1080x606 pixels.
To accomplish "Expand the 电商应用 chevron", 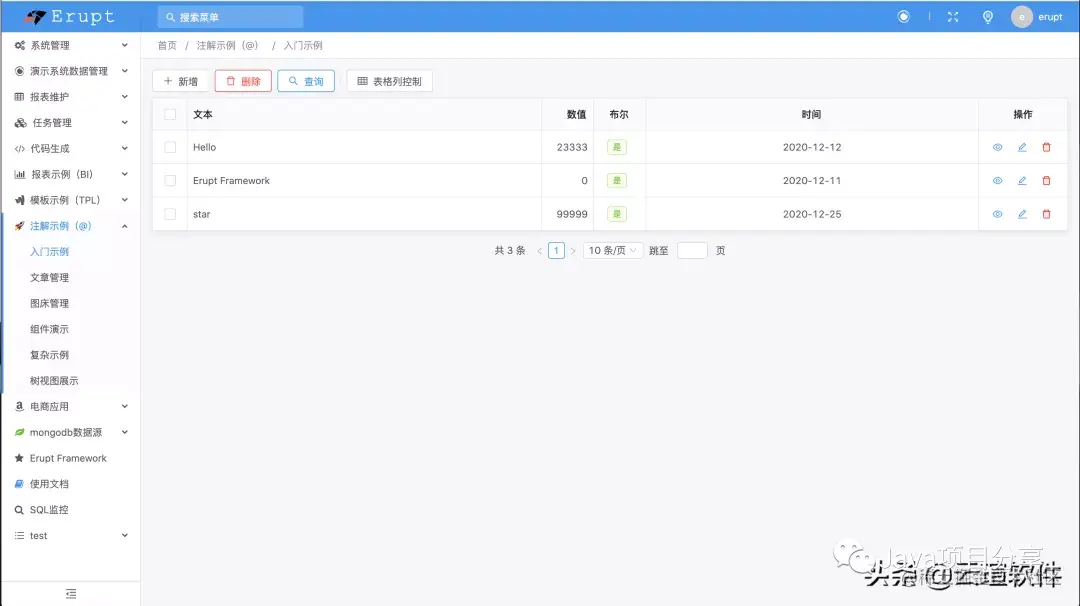I will click(x=125, y=406).
